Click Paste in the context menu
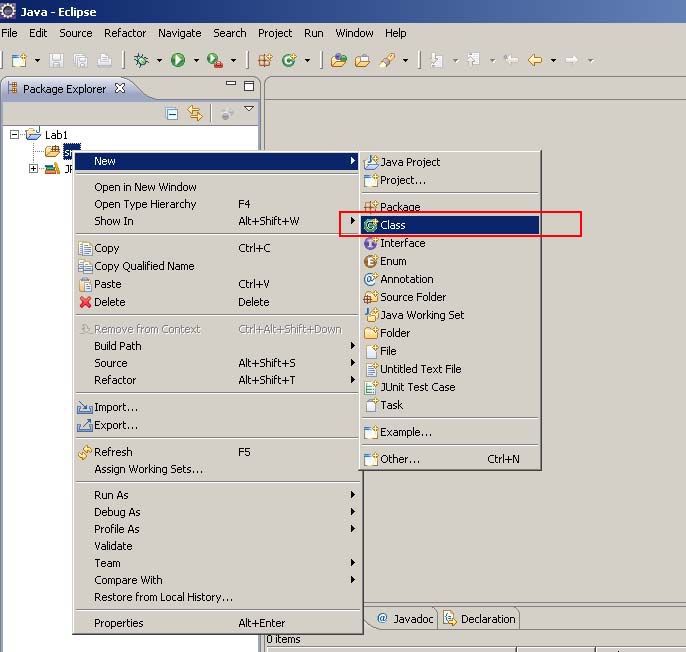 coord(217,284)
